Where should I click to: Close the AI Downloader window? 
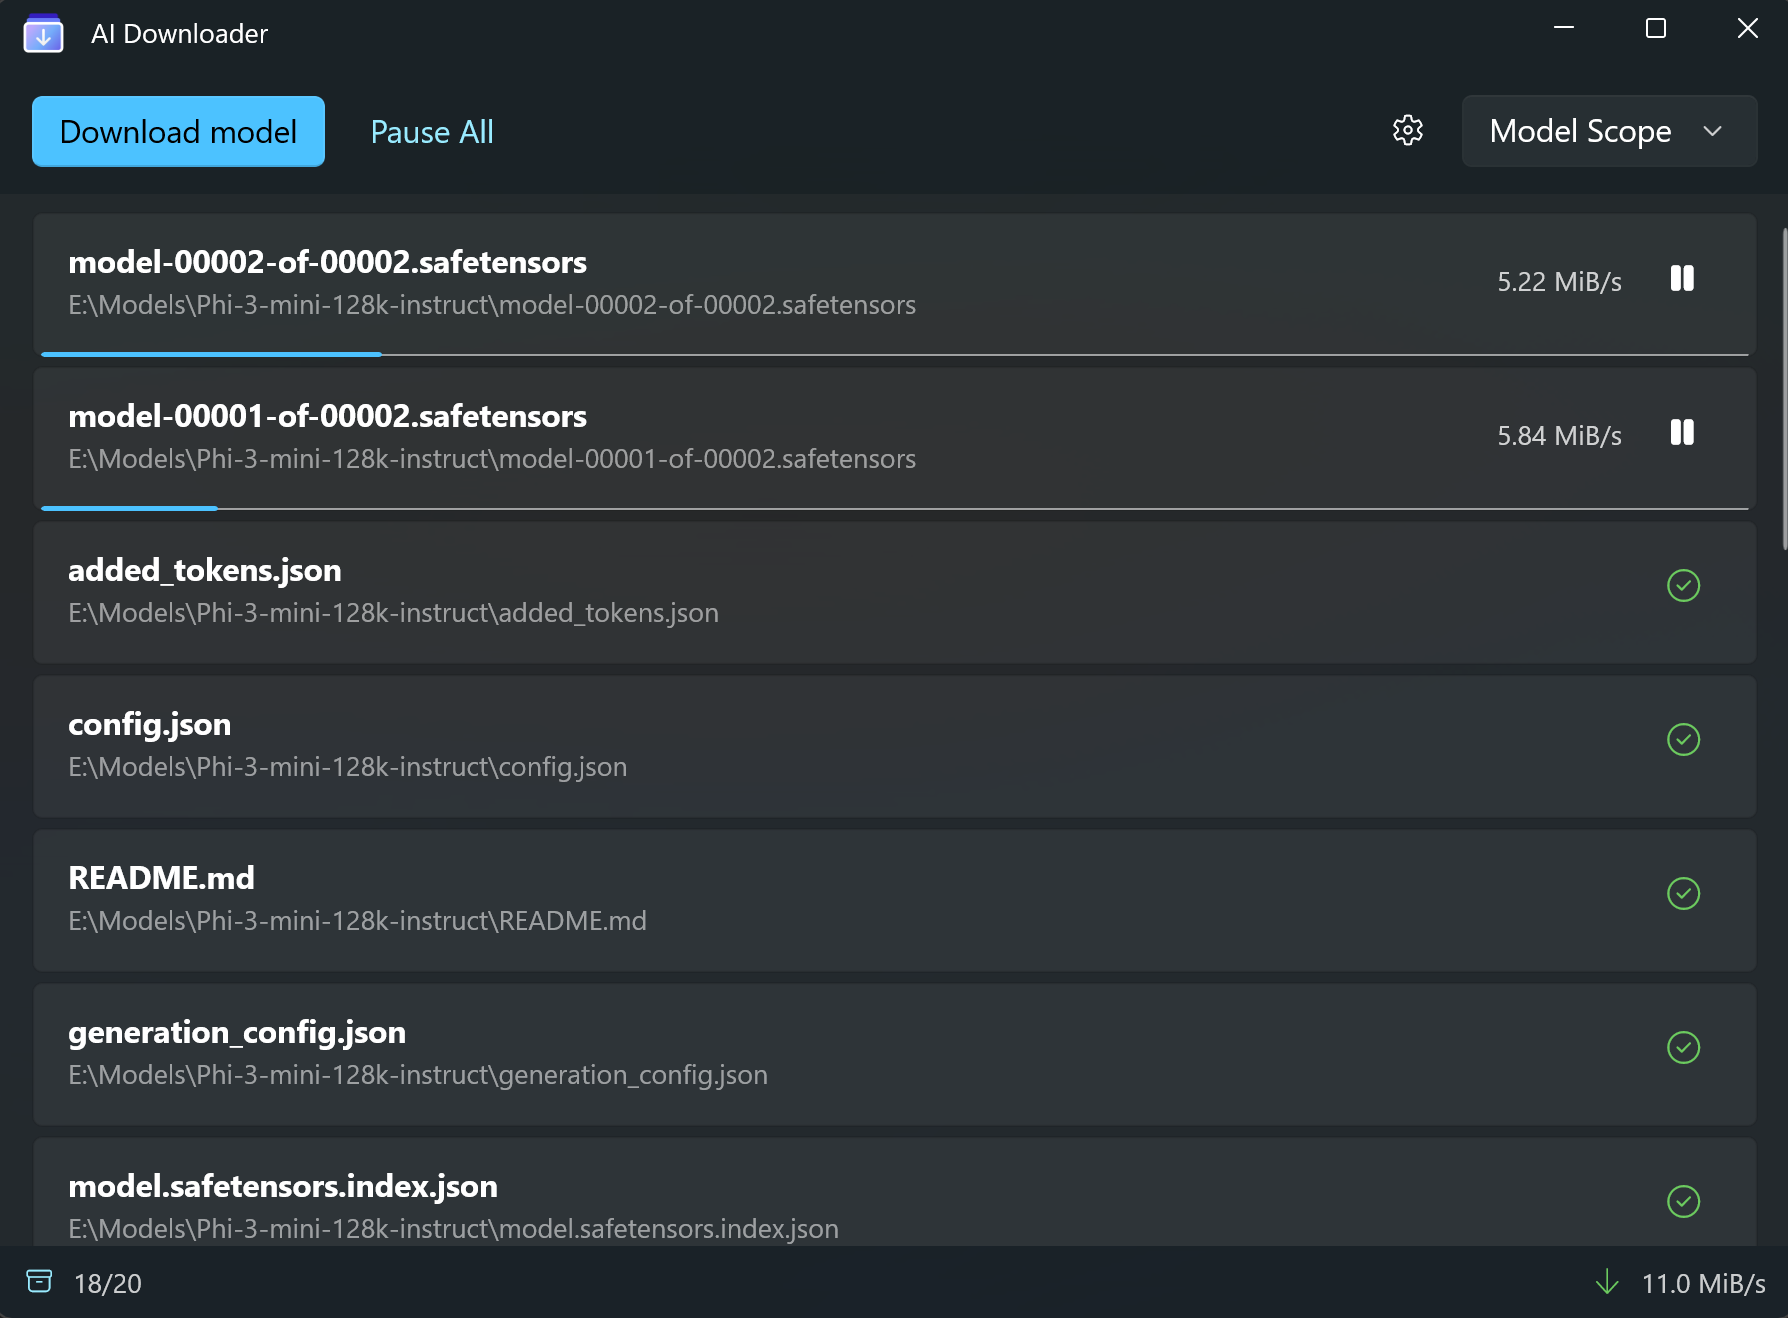[x=1747, y=28]
